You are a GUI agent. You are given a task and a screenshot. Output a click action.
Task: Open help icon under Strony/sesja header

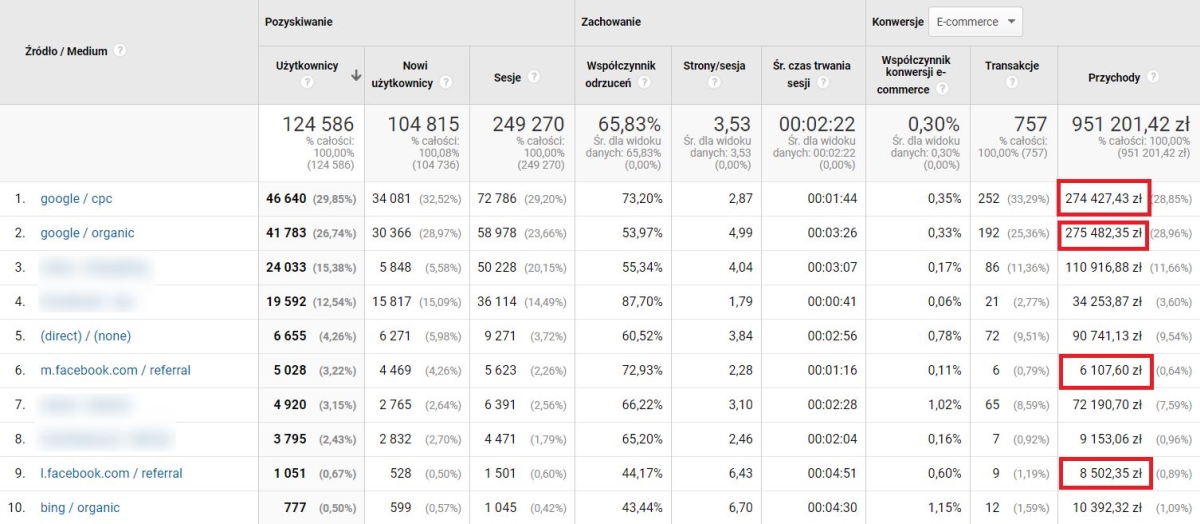(x=715, y=83)
